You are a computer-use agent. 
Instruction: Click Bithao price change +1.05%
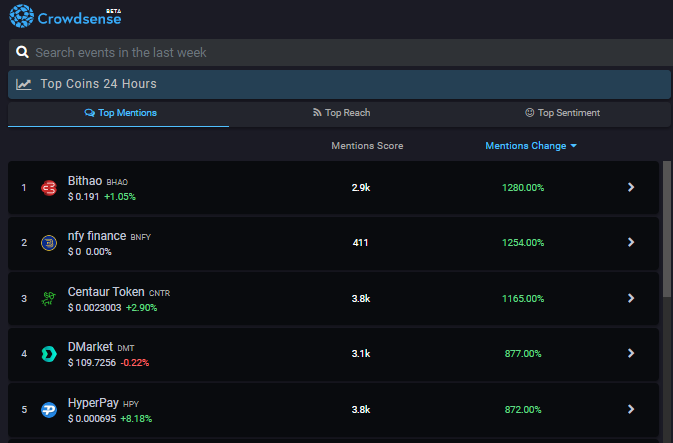tap(120, 197)
